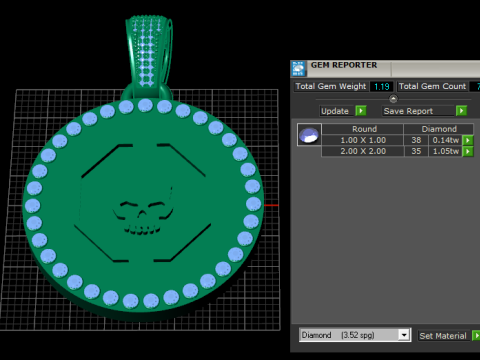Click the Total Gem Weight label
Image resolution: width=480 pixels, height=360 pixels.
(x=331, y=86)
